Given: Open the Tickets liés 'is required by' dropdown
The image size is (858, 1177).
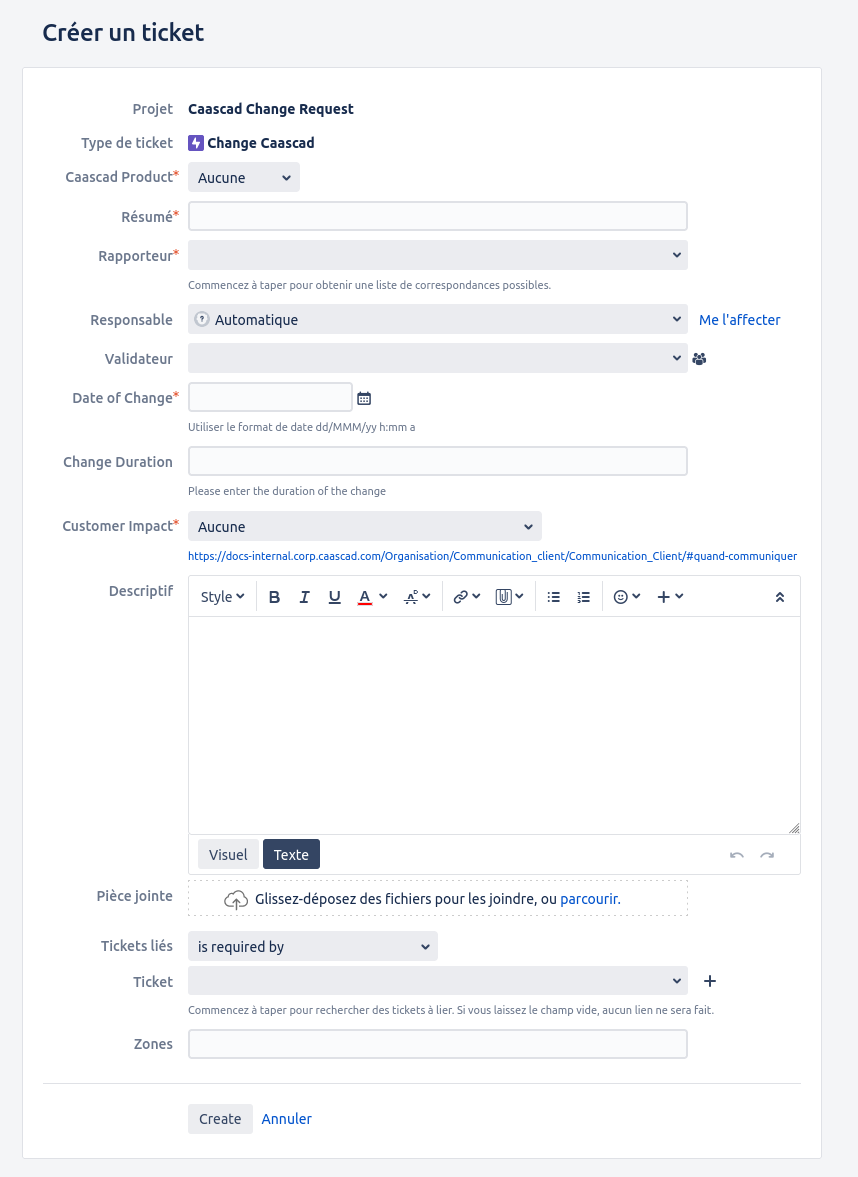Looking at the screenshot, I should coord(312,947).
